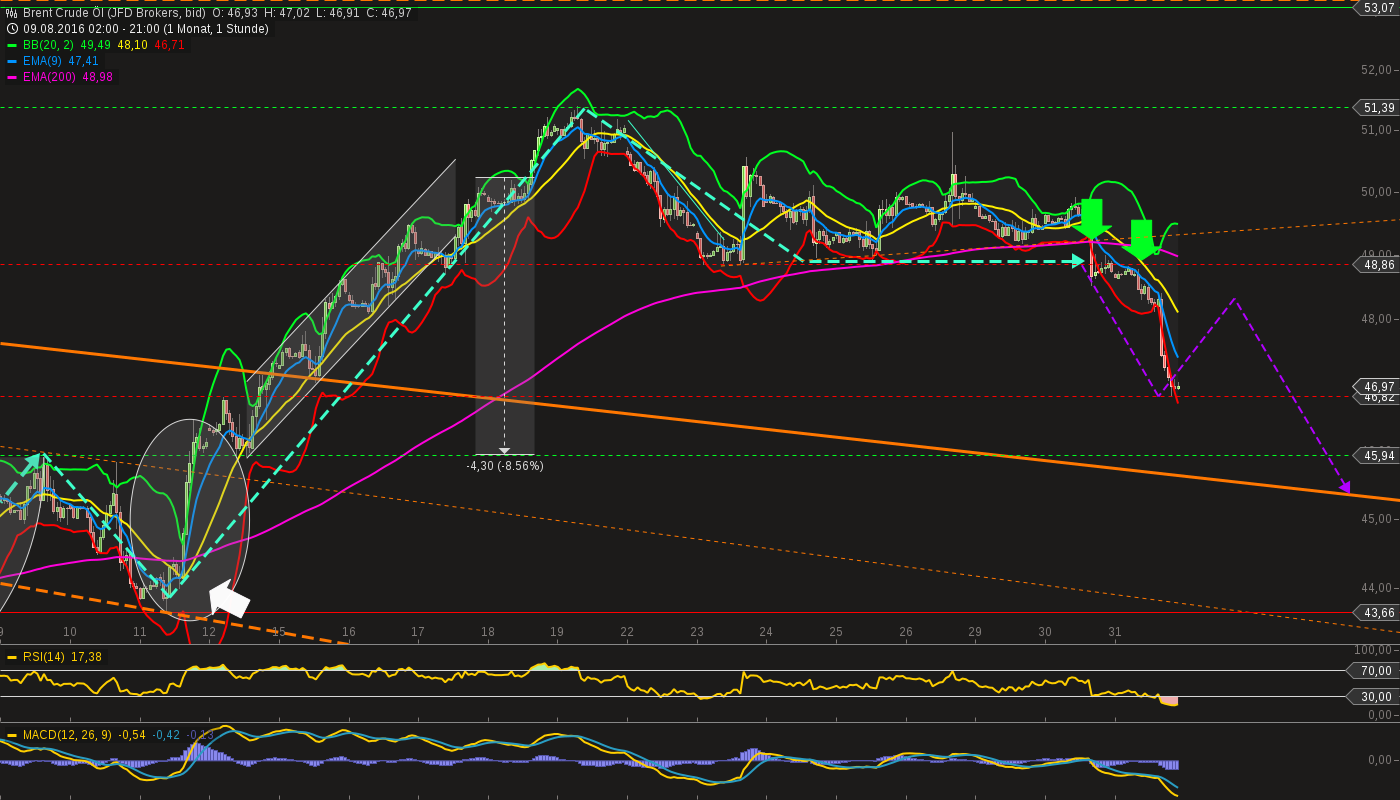Click the date label '29' on the time axis
The height and width of the screenshot is (800, 1400).
coord(975,632)
